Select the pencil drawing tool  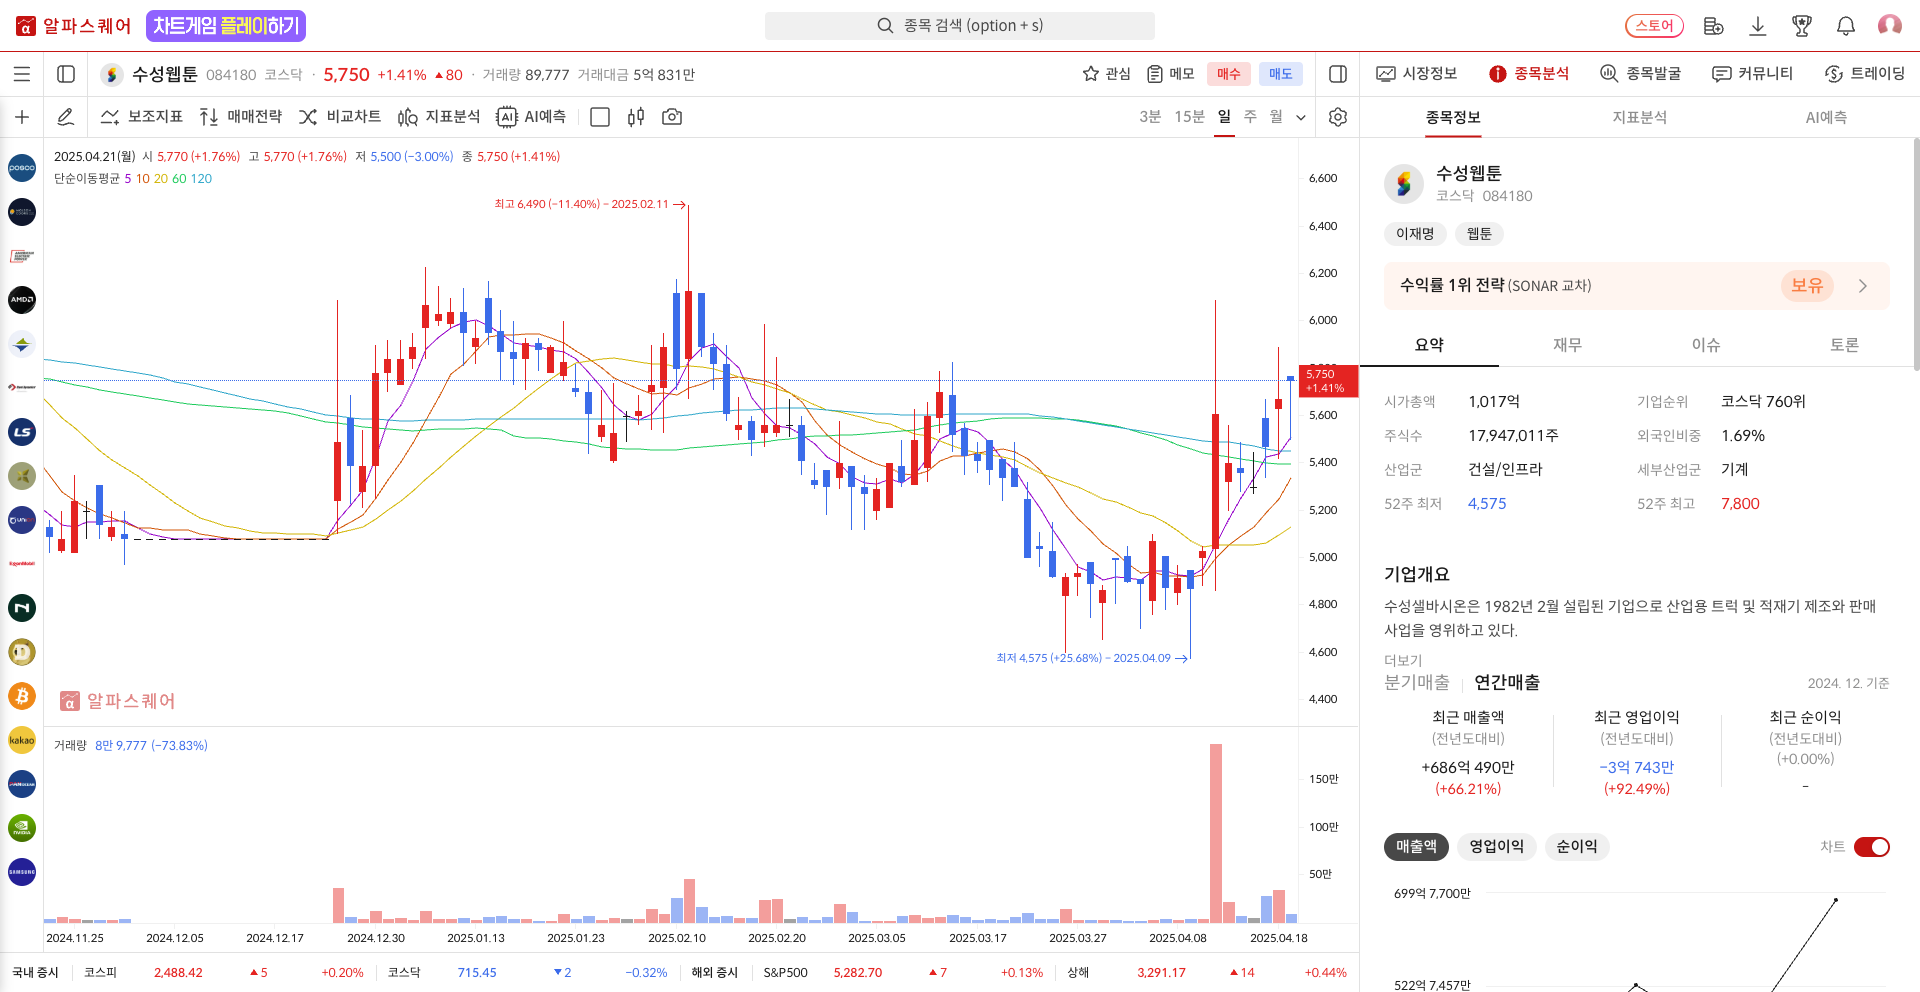pos(66,117)
